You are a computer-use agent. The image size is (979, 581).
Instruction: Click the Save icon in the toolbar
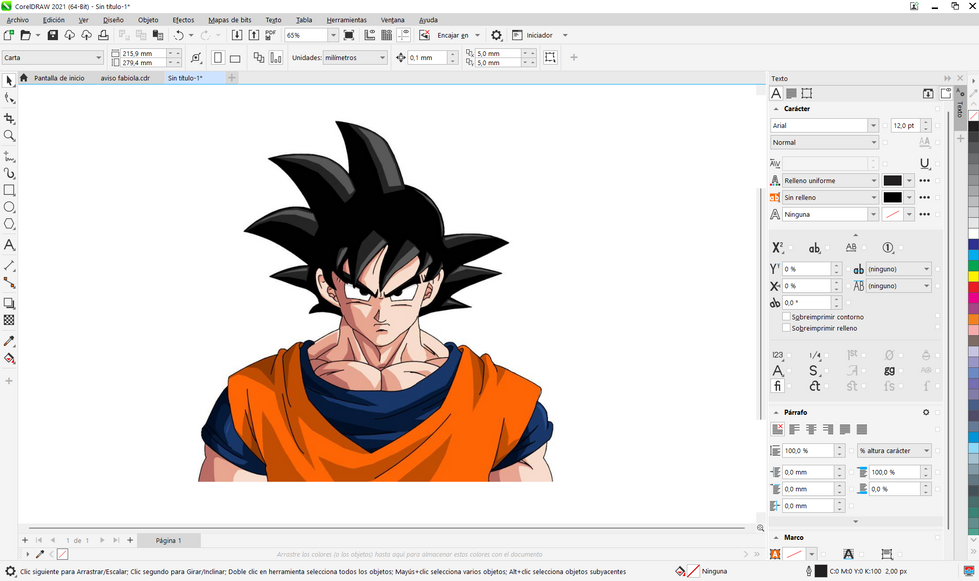tap(52, 35)
